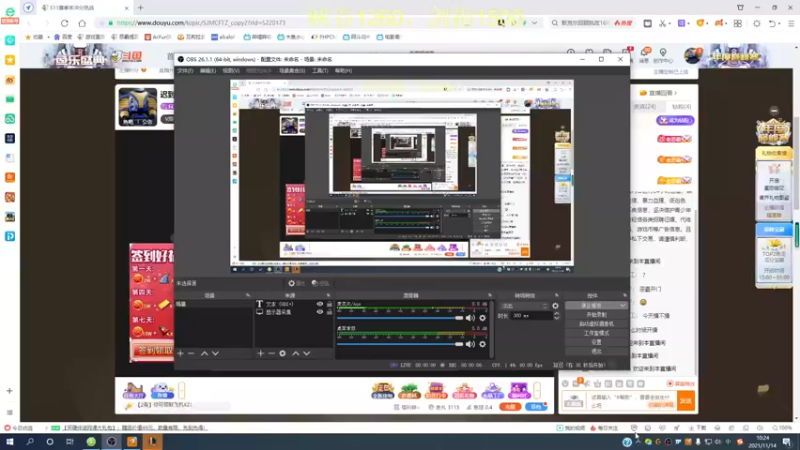The width and height of the screenshot is (800, 450).
Task: Click the Properties gear button above the Scenes panel
Action: point(296,283)
